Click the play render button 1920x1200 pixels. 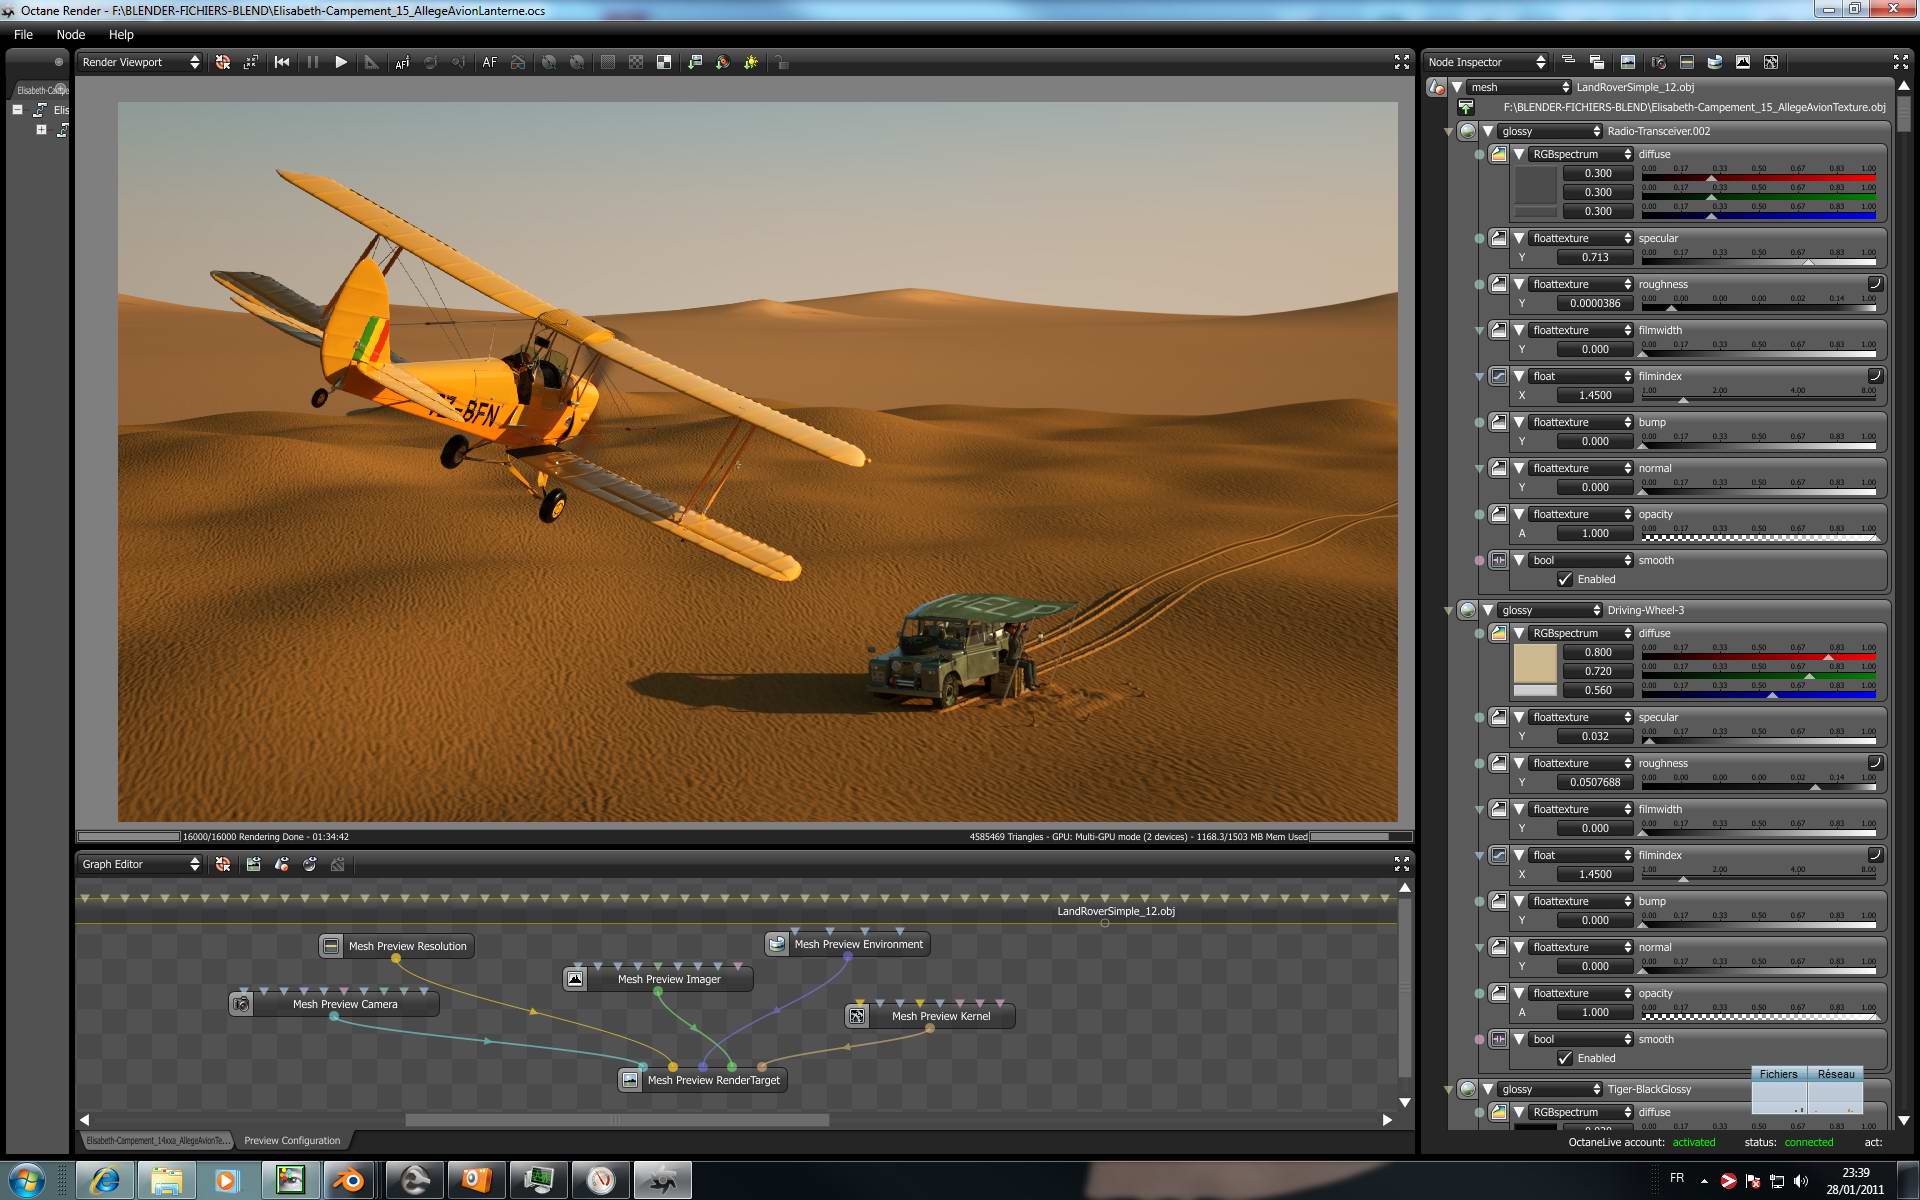tap(341, 62)
